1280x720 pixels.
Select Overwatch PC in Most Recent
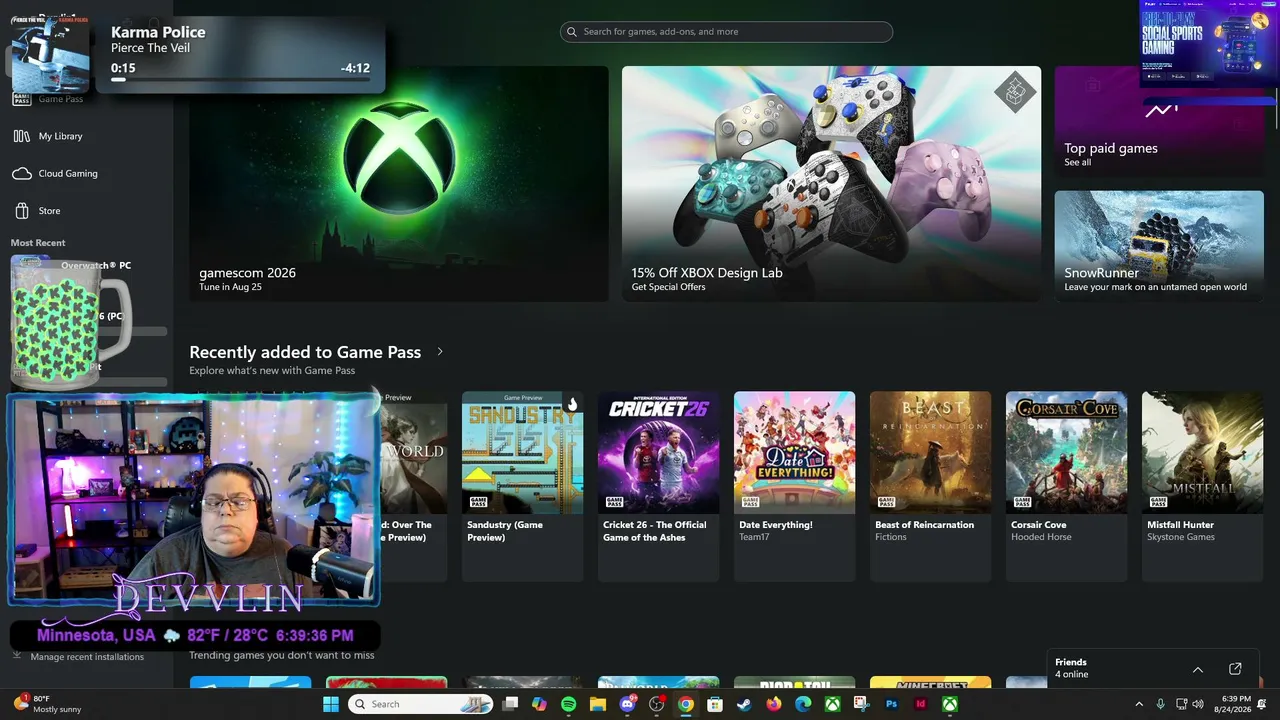coord(96,265)
